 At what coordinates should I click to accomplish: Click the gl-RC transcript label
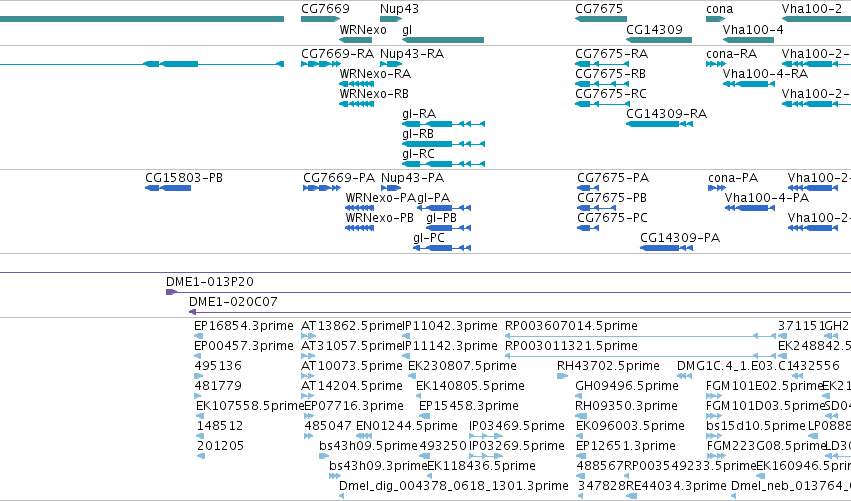click(418, 154)
